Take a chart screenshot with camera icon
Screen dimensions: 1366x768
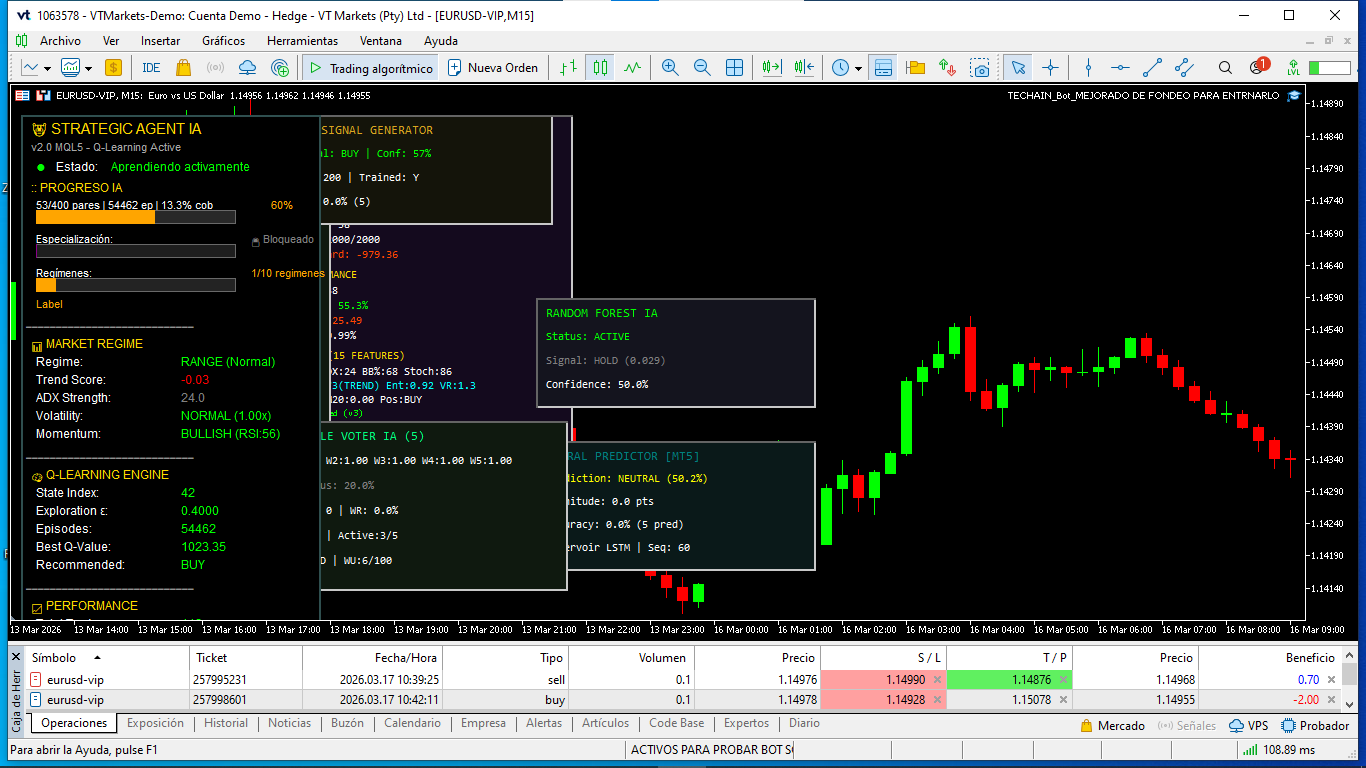(x=980, y=68)
